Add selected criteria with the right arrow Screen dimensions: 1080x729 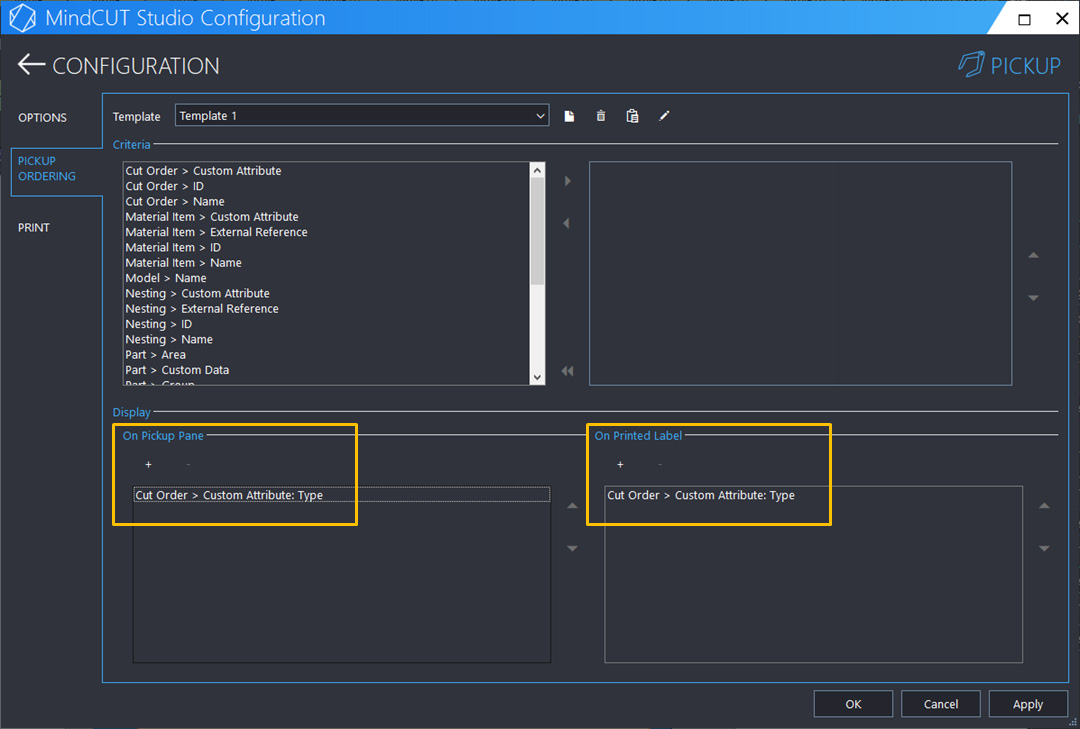click(568, 181)
